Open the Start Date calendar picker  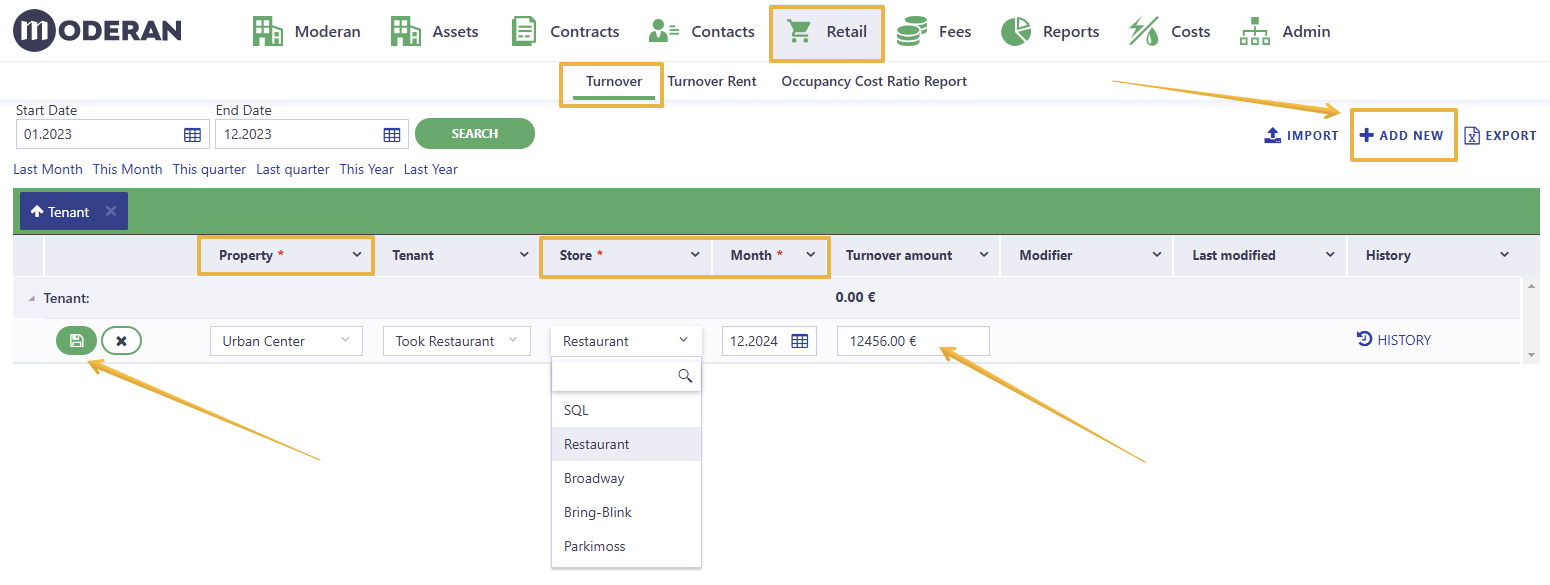[192, 134]
